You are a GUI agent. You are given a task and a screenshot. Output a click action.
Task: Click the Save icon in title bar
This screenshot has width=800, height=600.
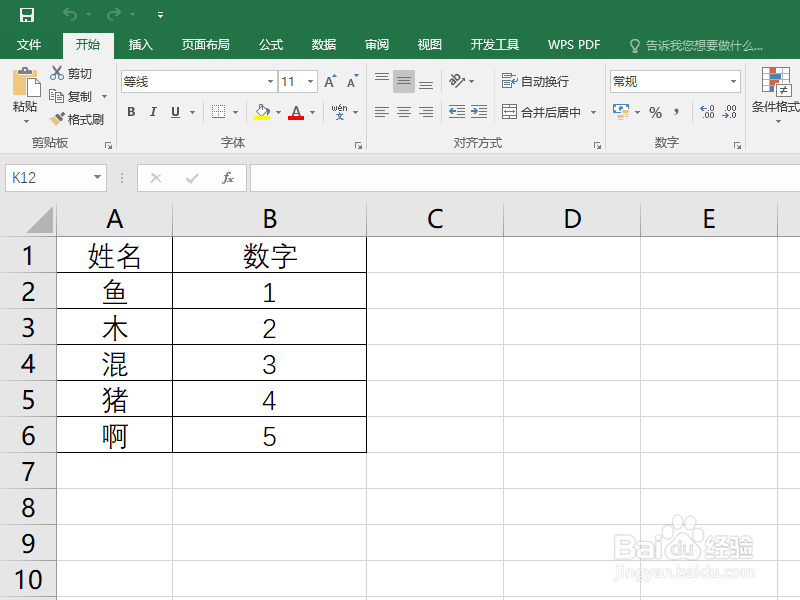[27, 15]
